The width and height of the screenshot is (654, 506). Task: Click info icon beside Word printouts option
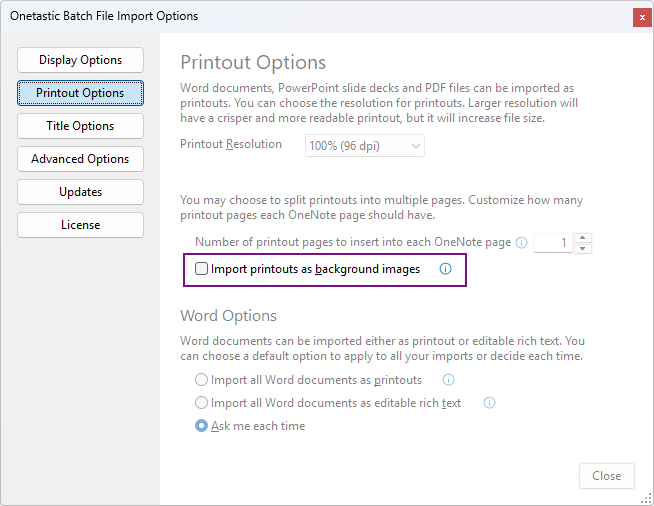coord(448,380)
